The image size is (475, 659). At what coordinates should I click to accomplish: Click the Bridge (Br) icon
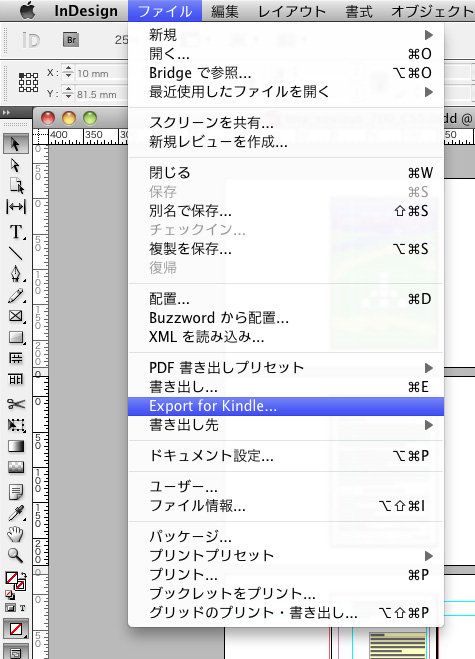(x=71, y=40)
